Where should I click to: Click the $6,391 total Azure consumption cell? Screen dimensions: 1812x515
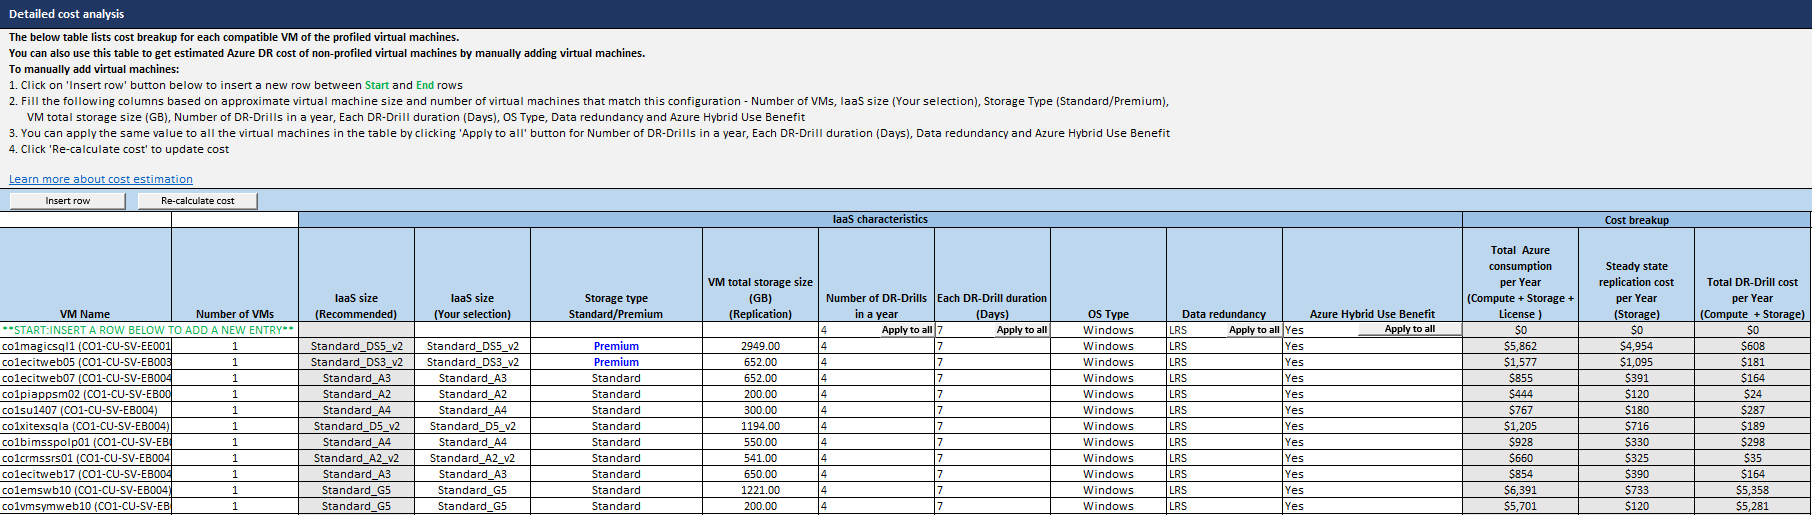pos(1520,490)
